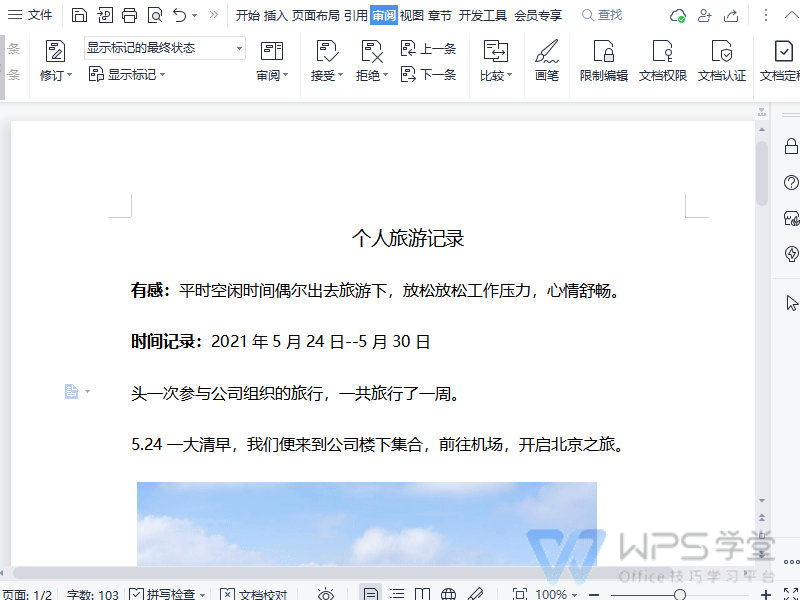This screenshot has height=600, width=800.
Task: Go to Next change (下一条)
Action: click(428, 74)
